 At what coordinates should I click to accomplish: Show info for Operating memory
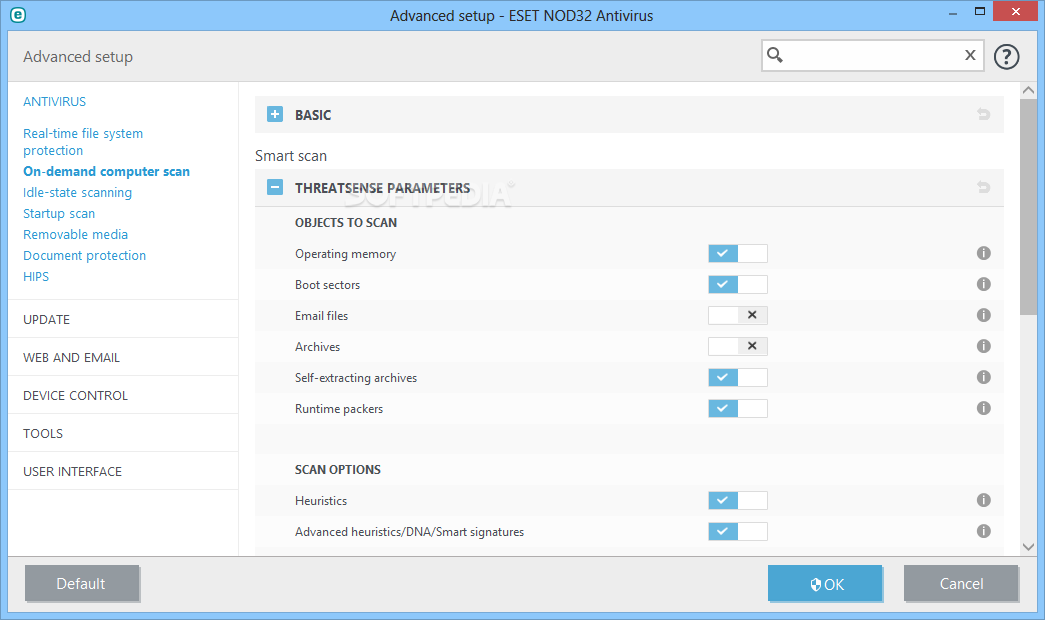pyautogui.click(x=984, y=253)
